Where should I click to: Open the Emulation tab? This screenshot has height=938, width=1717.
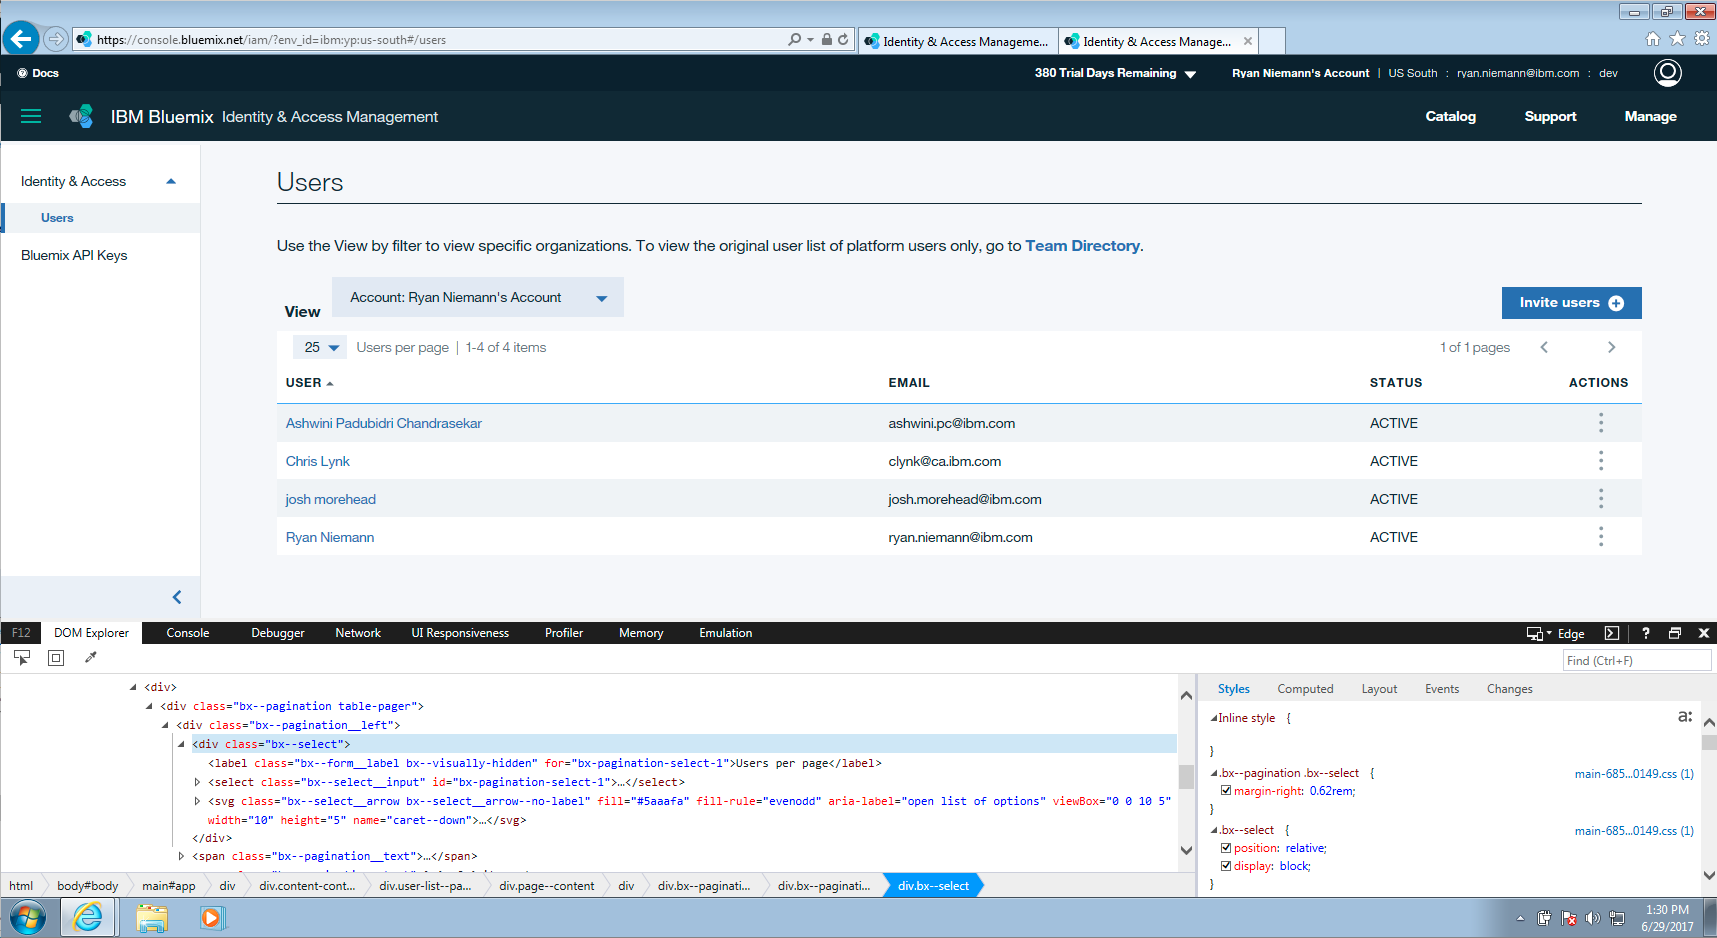[725, 633]
